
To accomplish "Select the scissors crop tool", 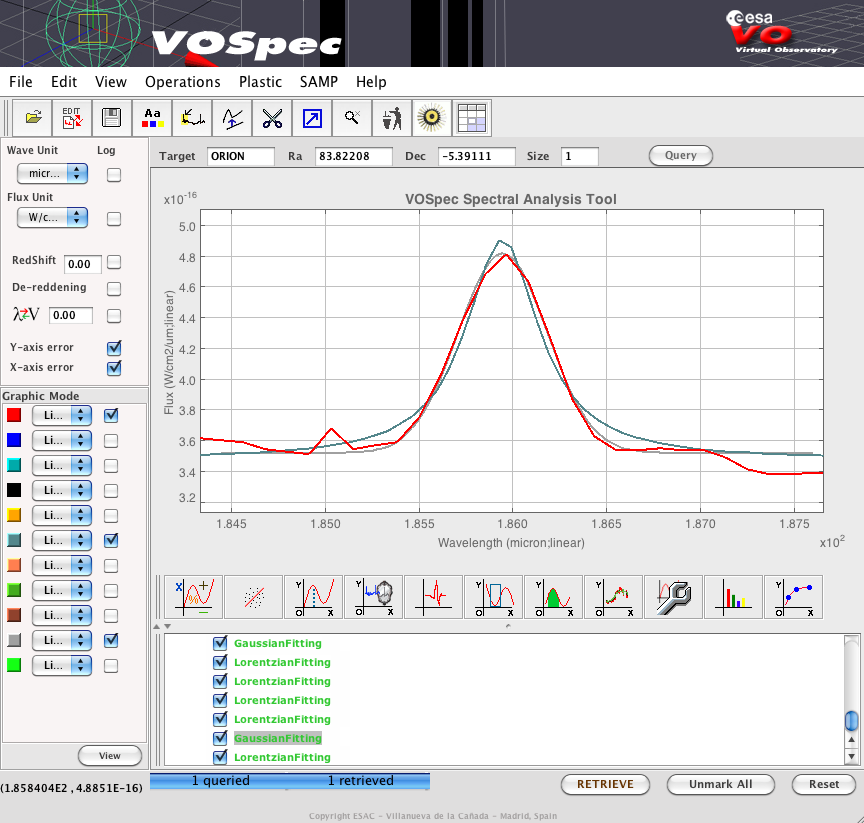I will [272, 118].
